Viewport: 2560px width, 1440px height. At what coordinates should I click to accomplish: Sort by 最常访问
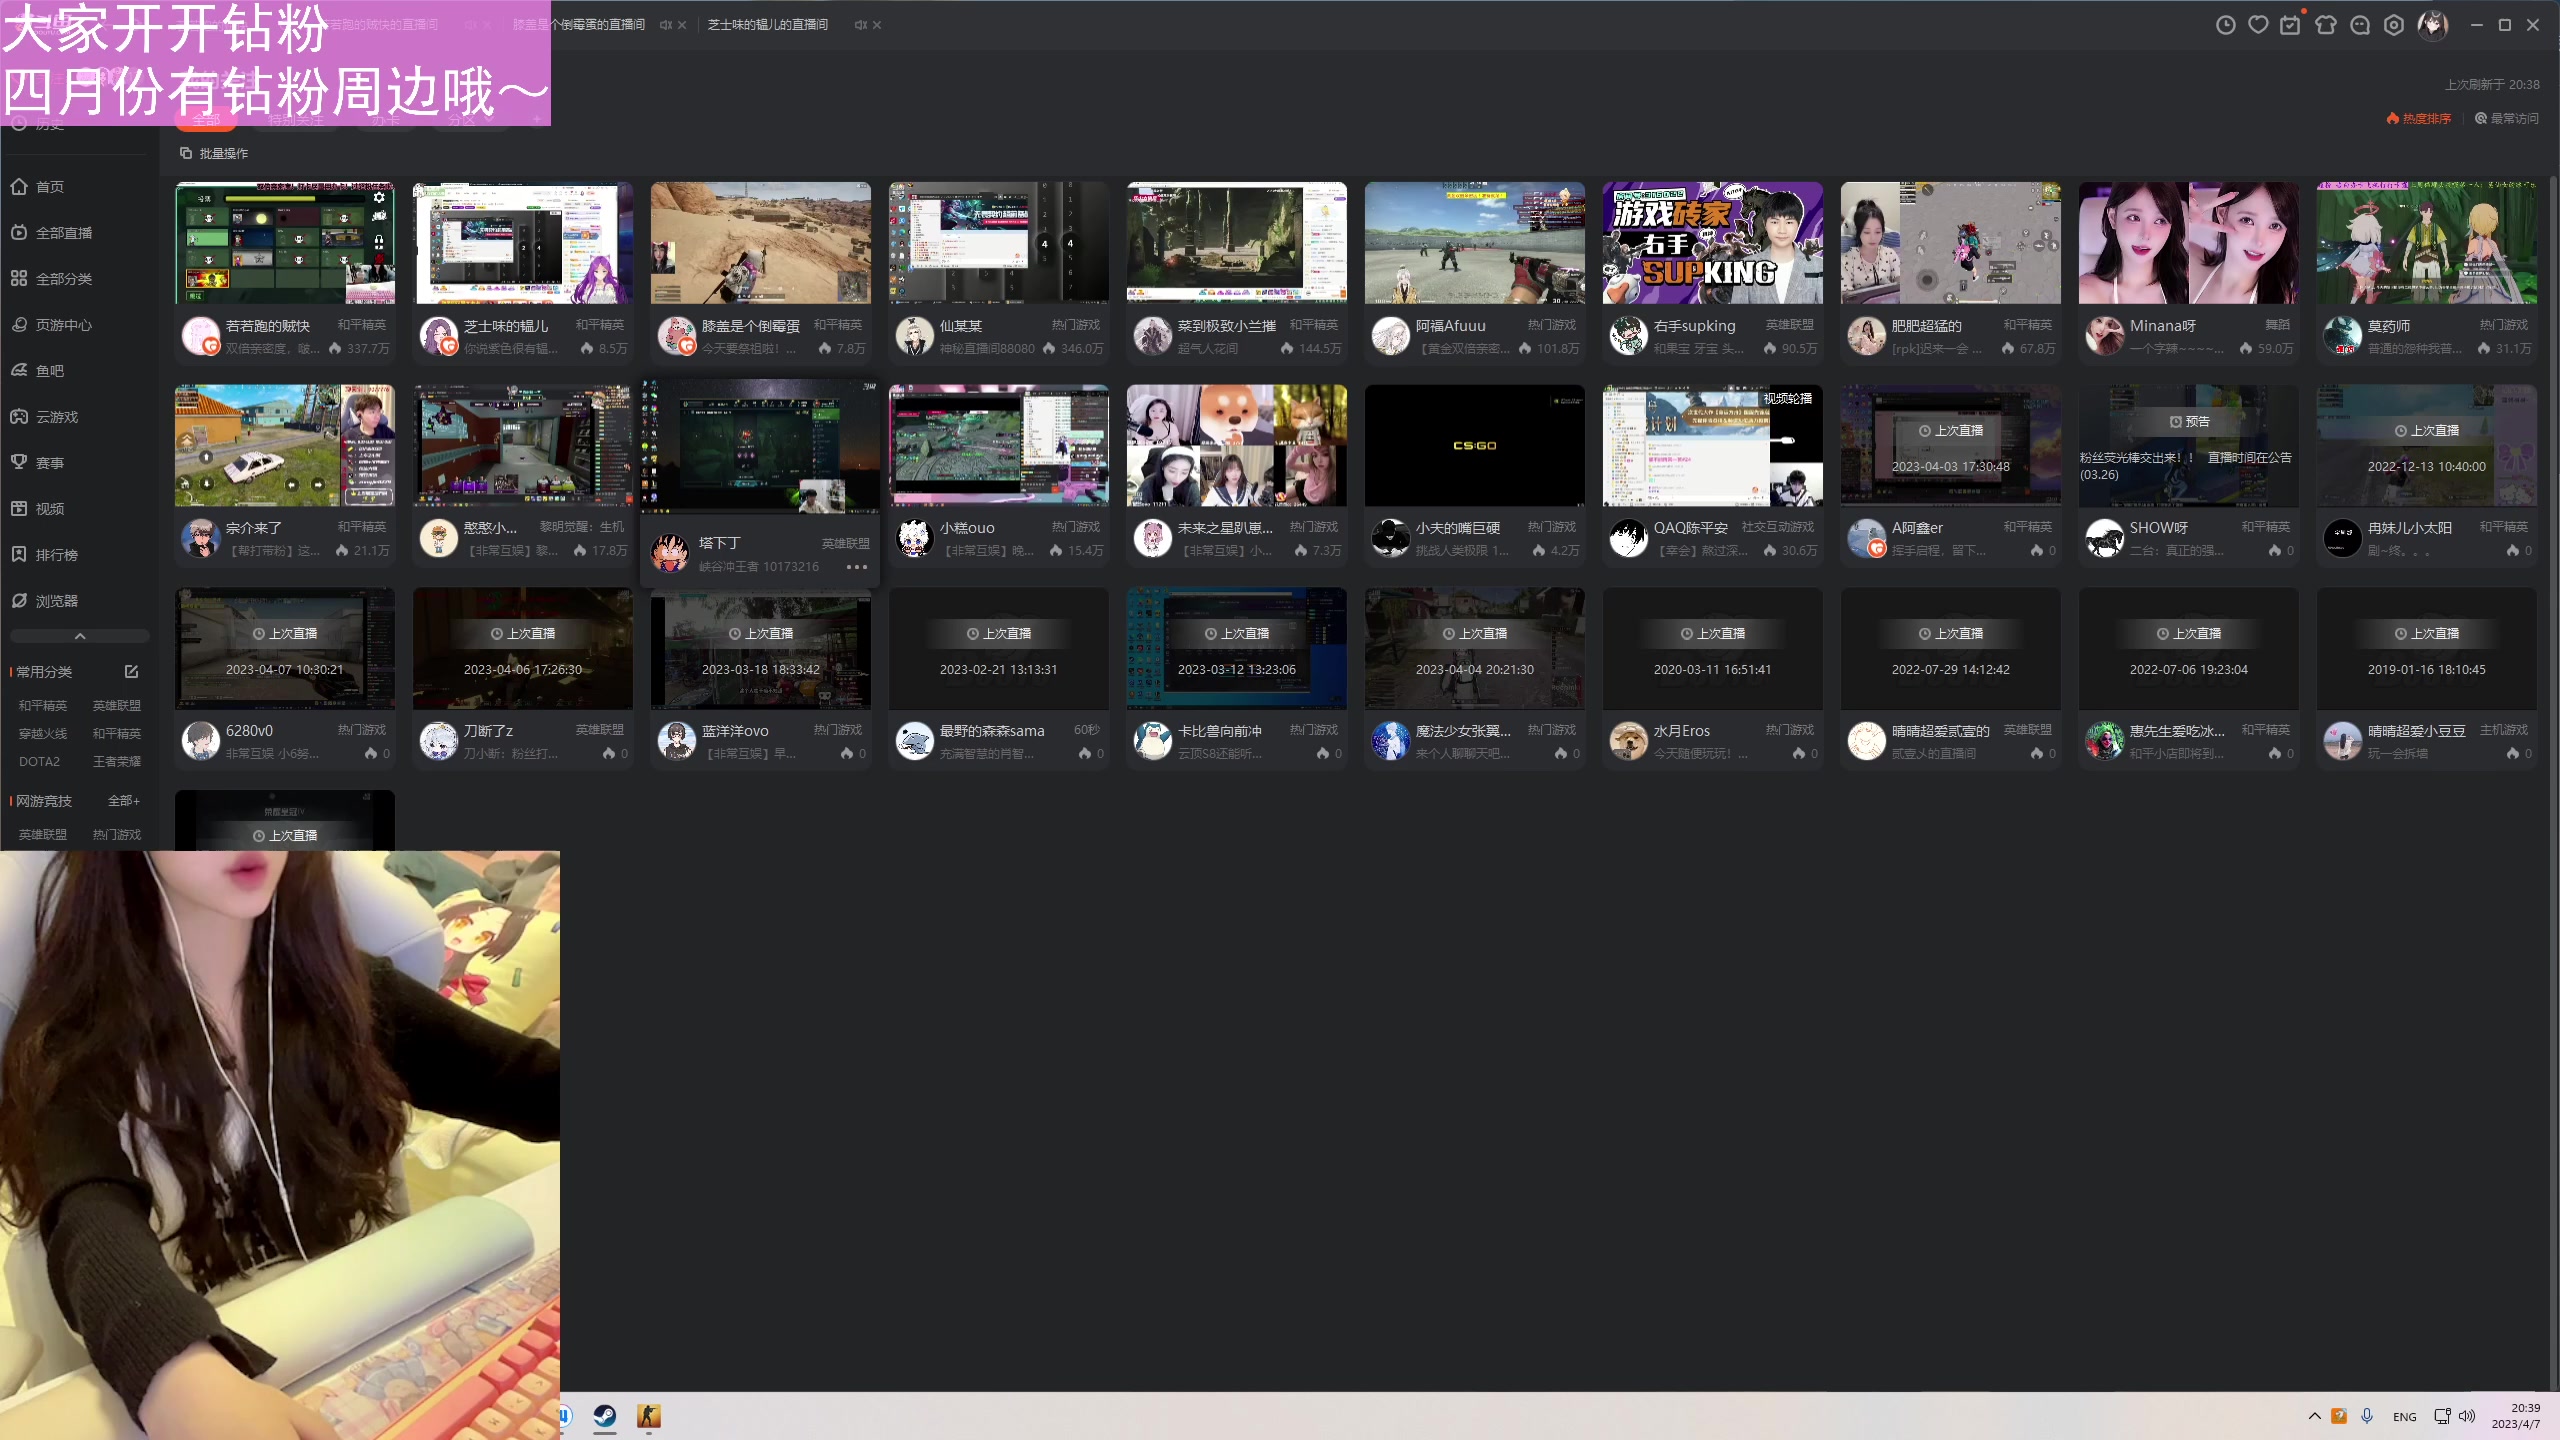pyautogui.click(x=2507, y=119)
